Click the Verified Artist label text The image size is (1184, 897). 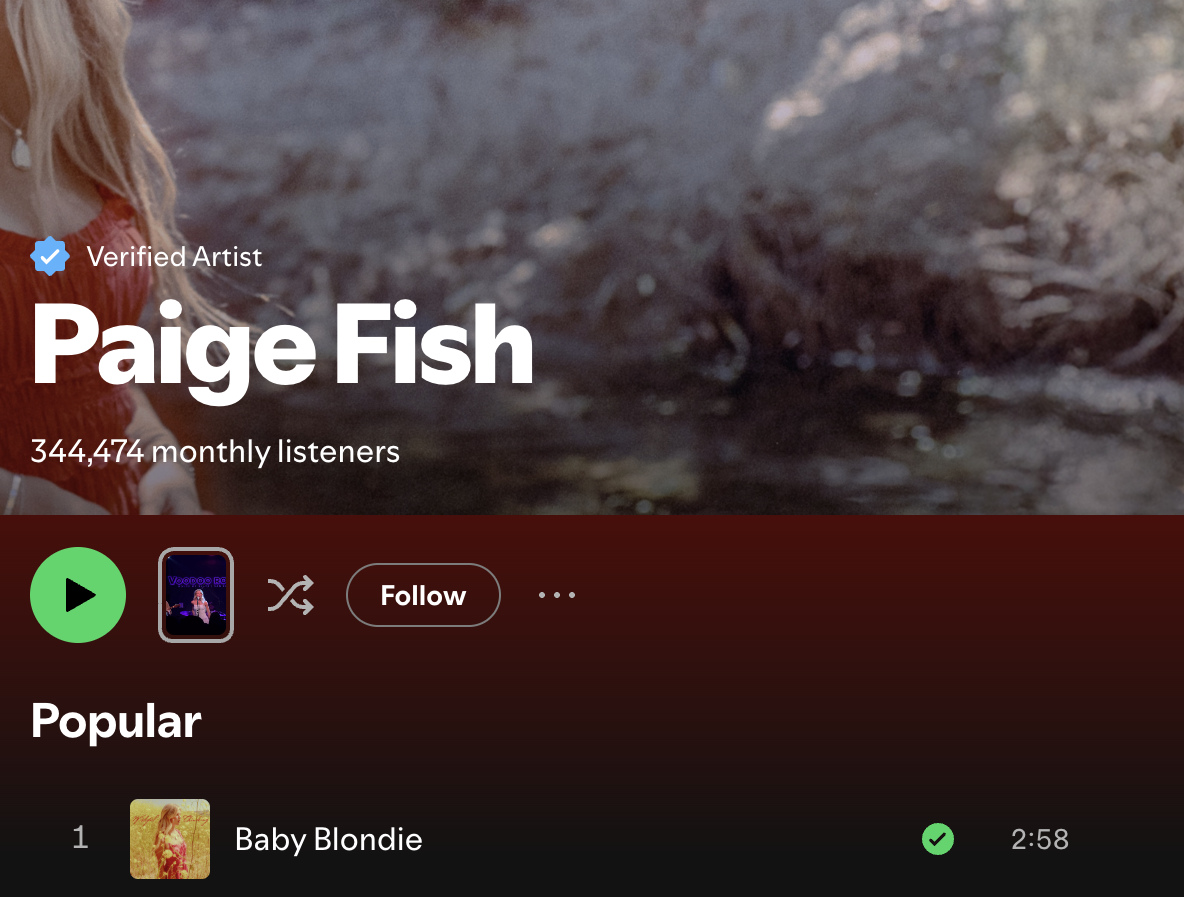[174, 257]
